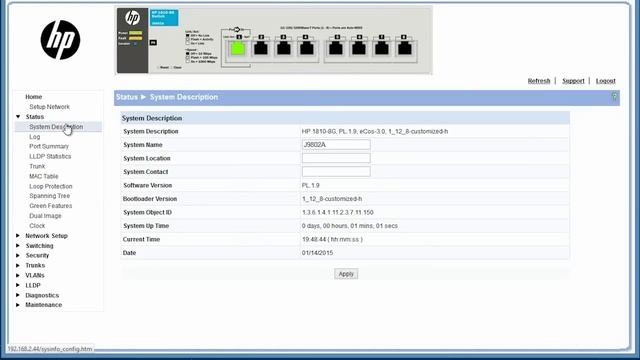Open Loop Protection page
The height and width of the screenshot is (360, 640).
click(51, 186)
